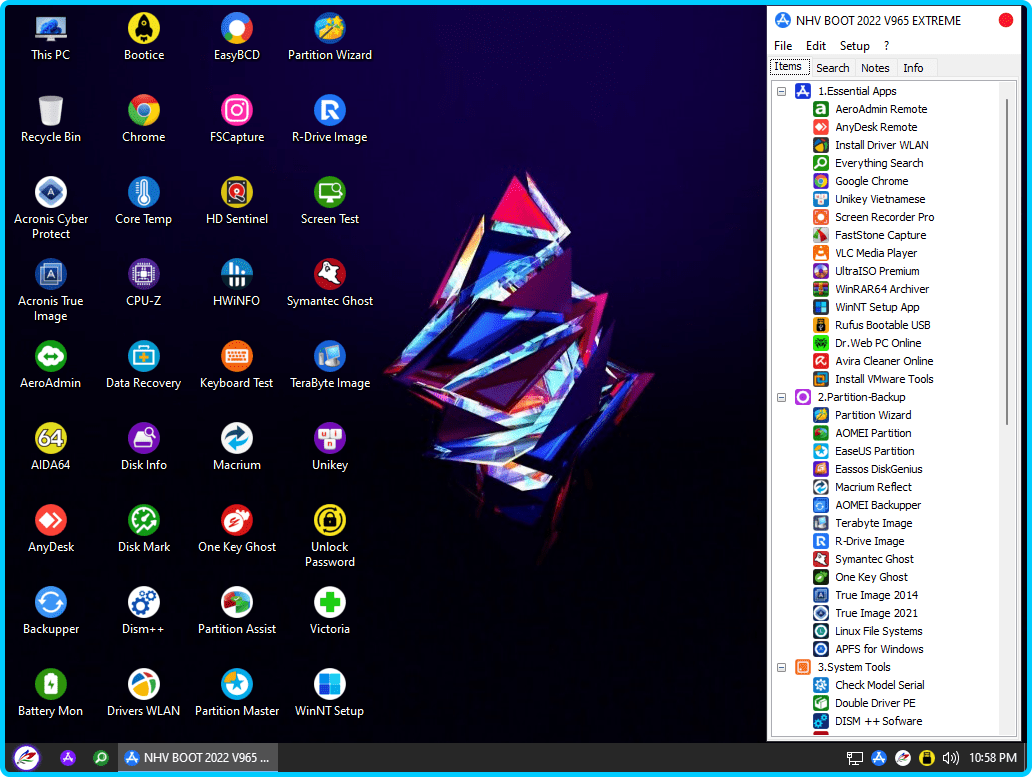Screen dimensions: 1032x777
Task: Launch CPU-Z from the desktop
Action: coord(144,275)
